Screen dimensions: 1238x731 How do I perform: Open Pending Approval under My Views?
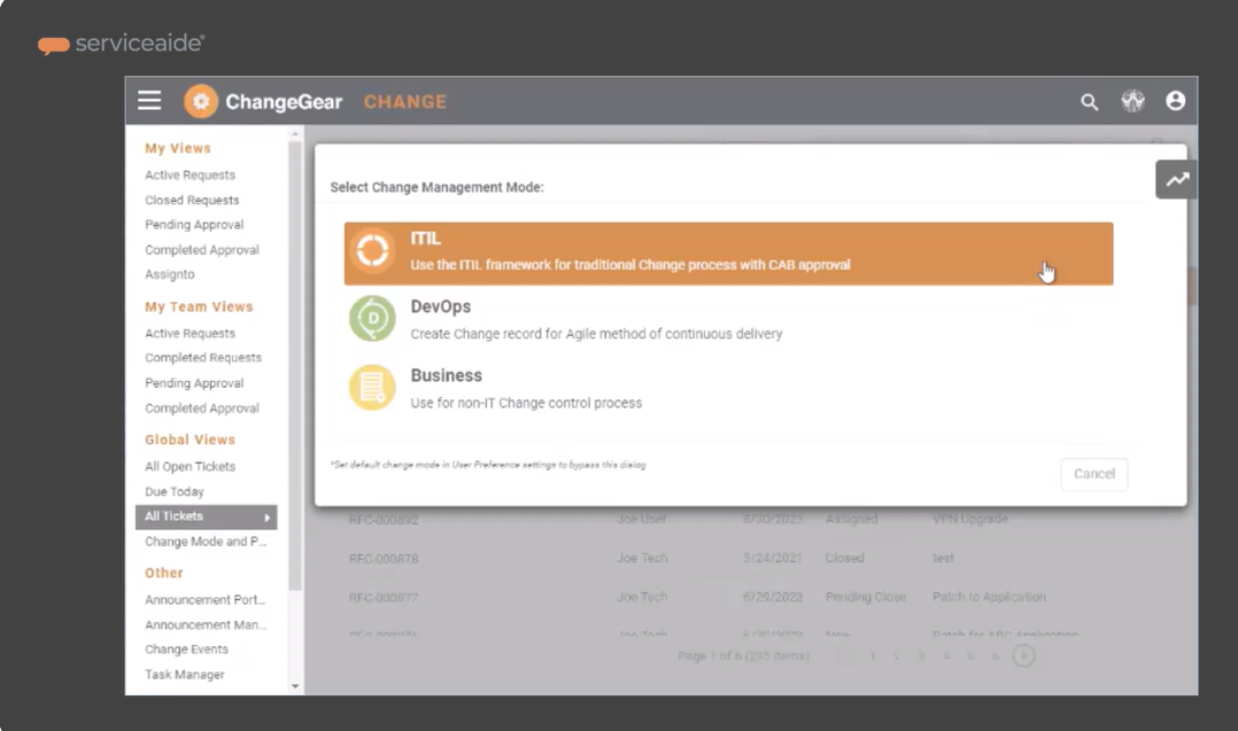coord(194,225)
